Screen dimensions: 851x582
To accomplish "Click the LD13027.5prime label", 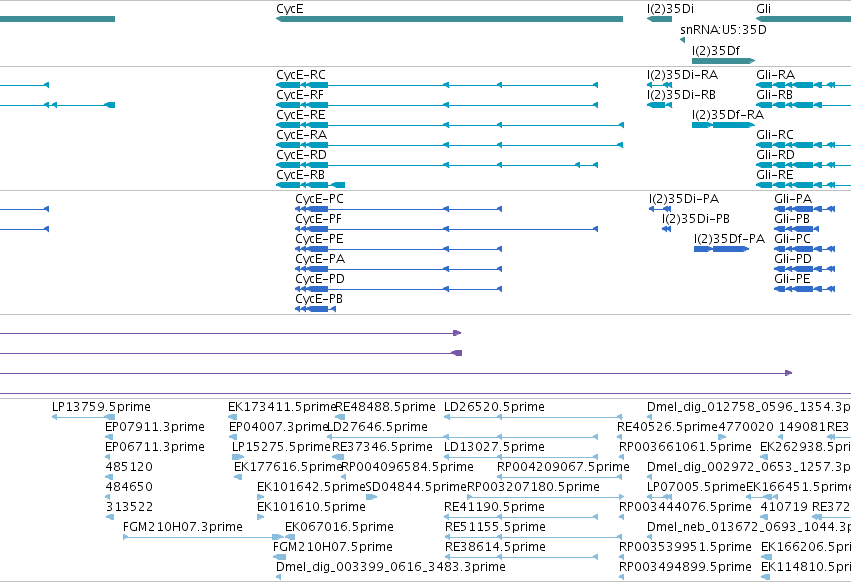I will [x=494, y=447].
